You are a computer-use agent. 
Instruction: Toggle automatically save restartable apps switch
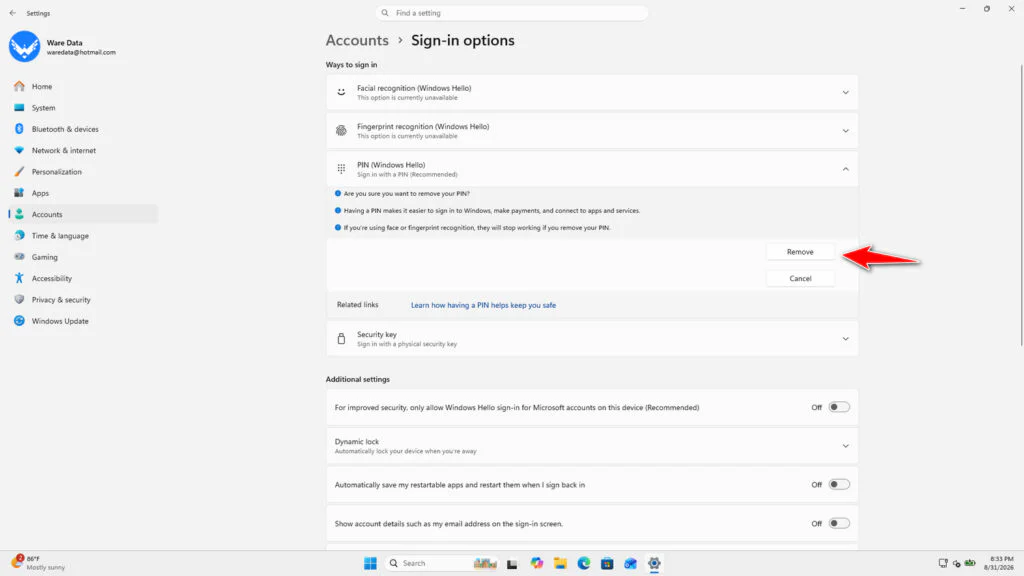tap(839, 485)
